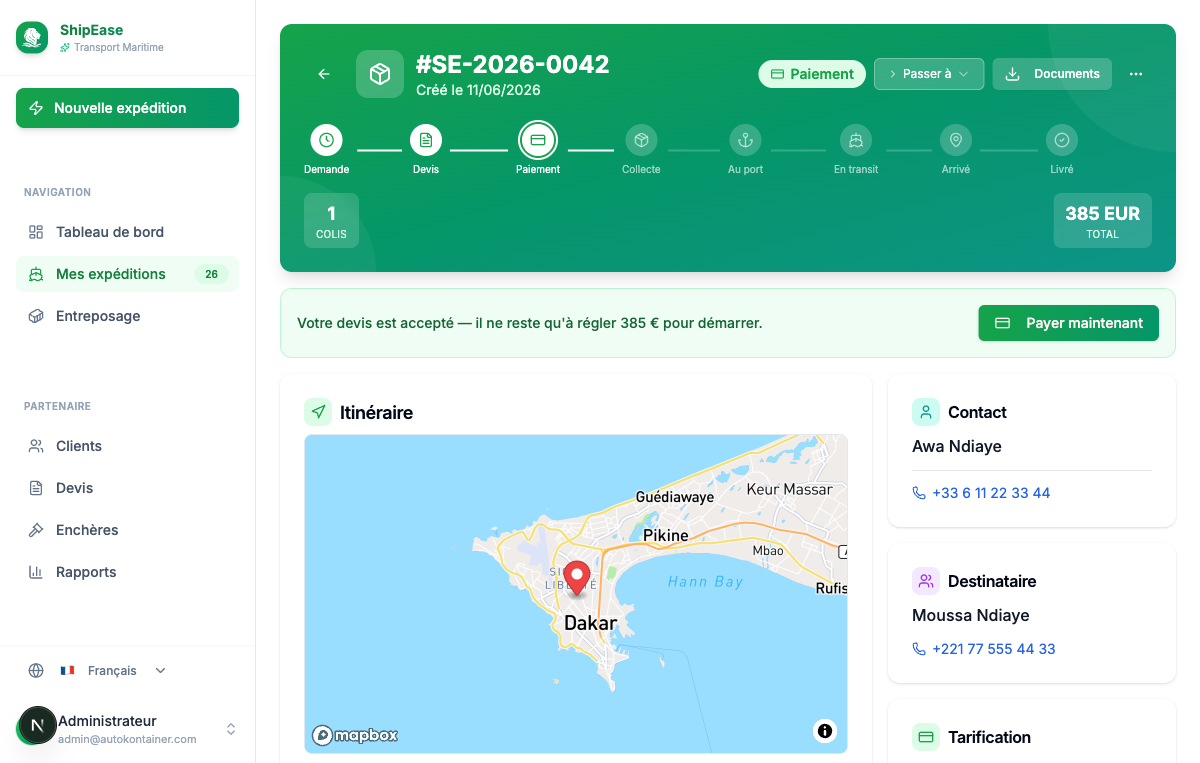Screen dimensions: 1200x763
Task: Click the contact name Awa Ndiaye
Action: click(957, 446)
